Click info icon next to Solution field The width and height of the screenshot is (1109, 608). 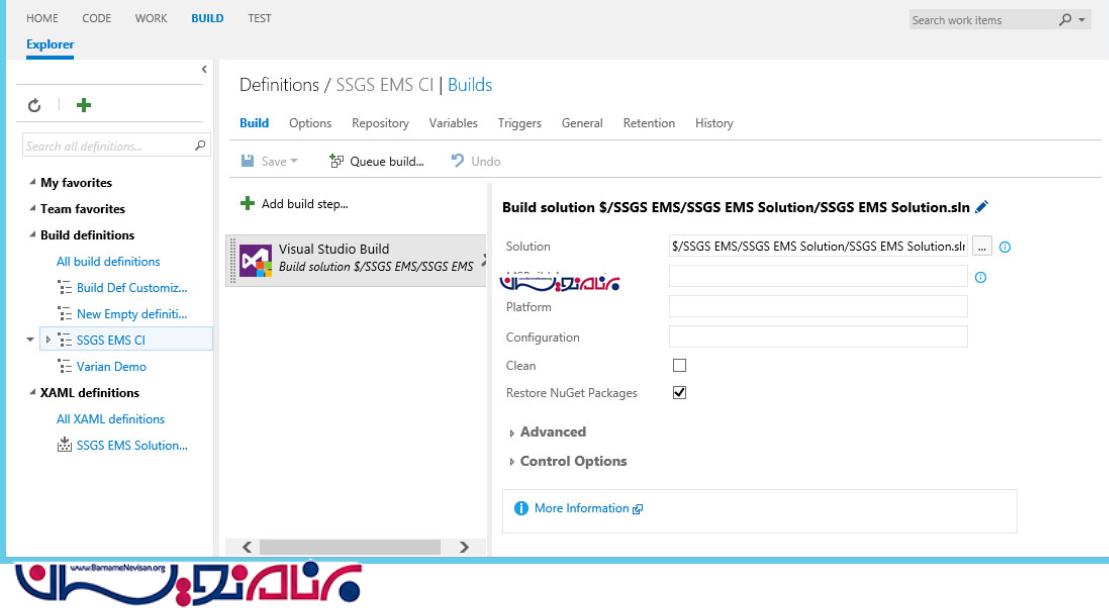pos(1005,247)
